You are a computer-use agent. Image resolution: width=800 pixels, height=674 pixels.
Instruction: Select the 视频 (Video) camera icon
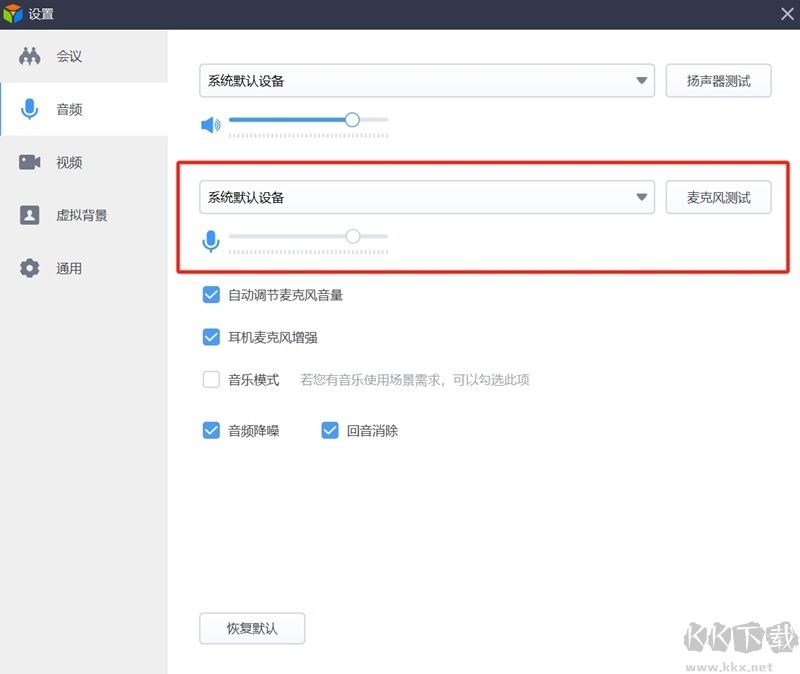pyautogui.click(x=30, y=162)
